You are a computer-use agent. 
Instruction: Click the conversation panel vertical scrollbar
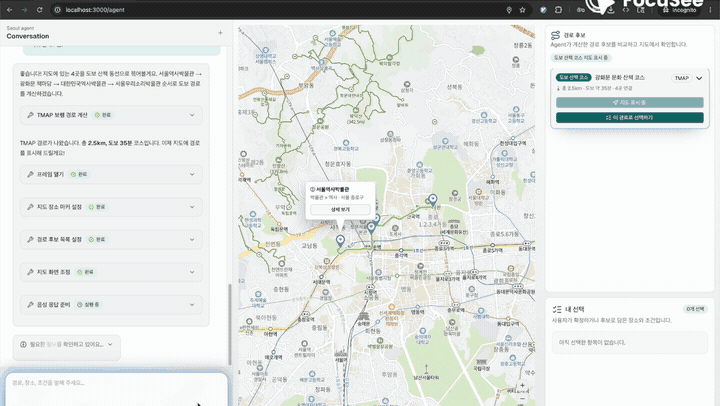pyautogui.click(x=230, y=324)
